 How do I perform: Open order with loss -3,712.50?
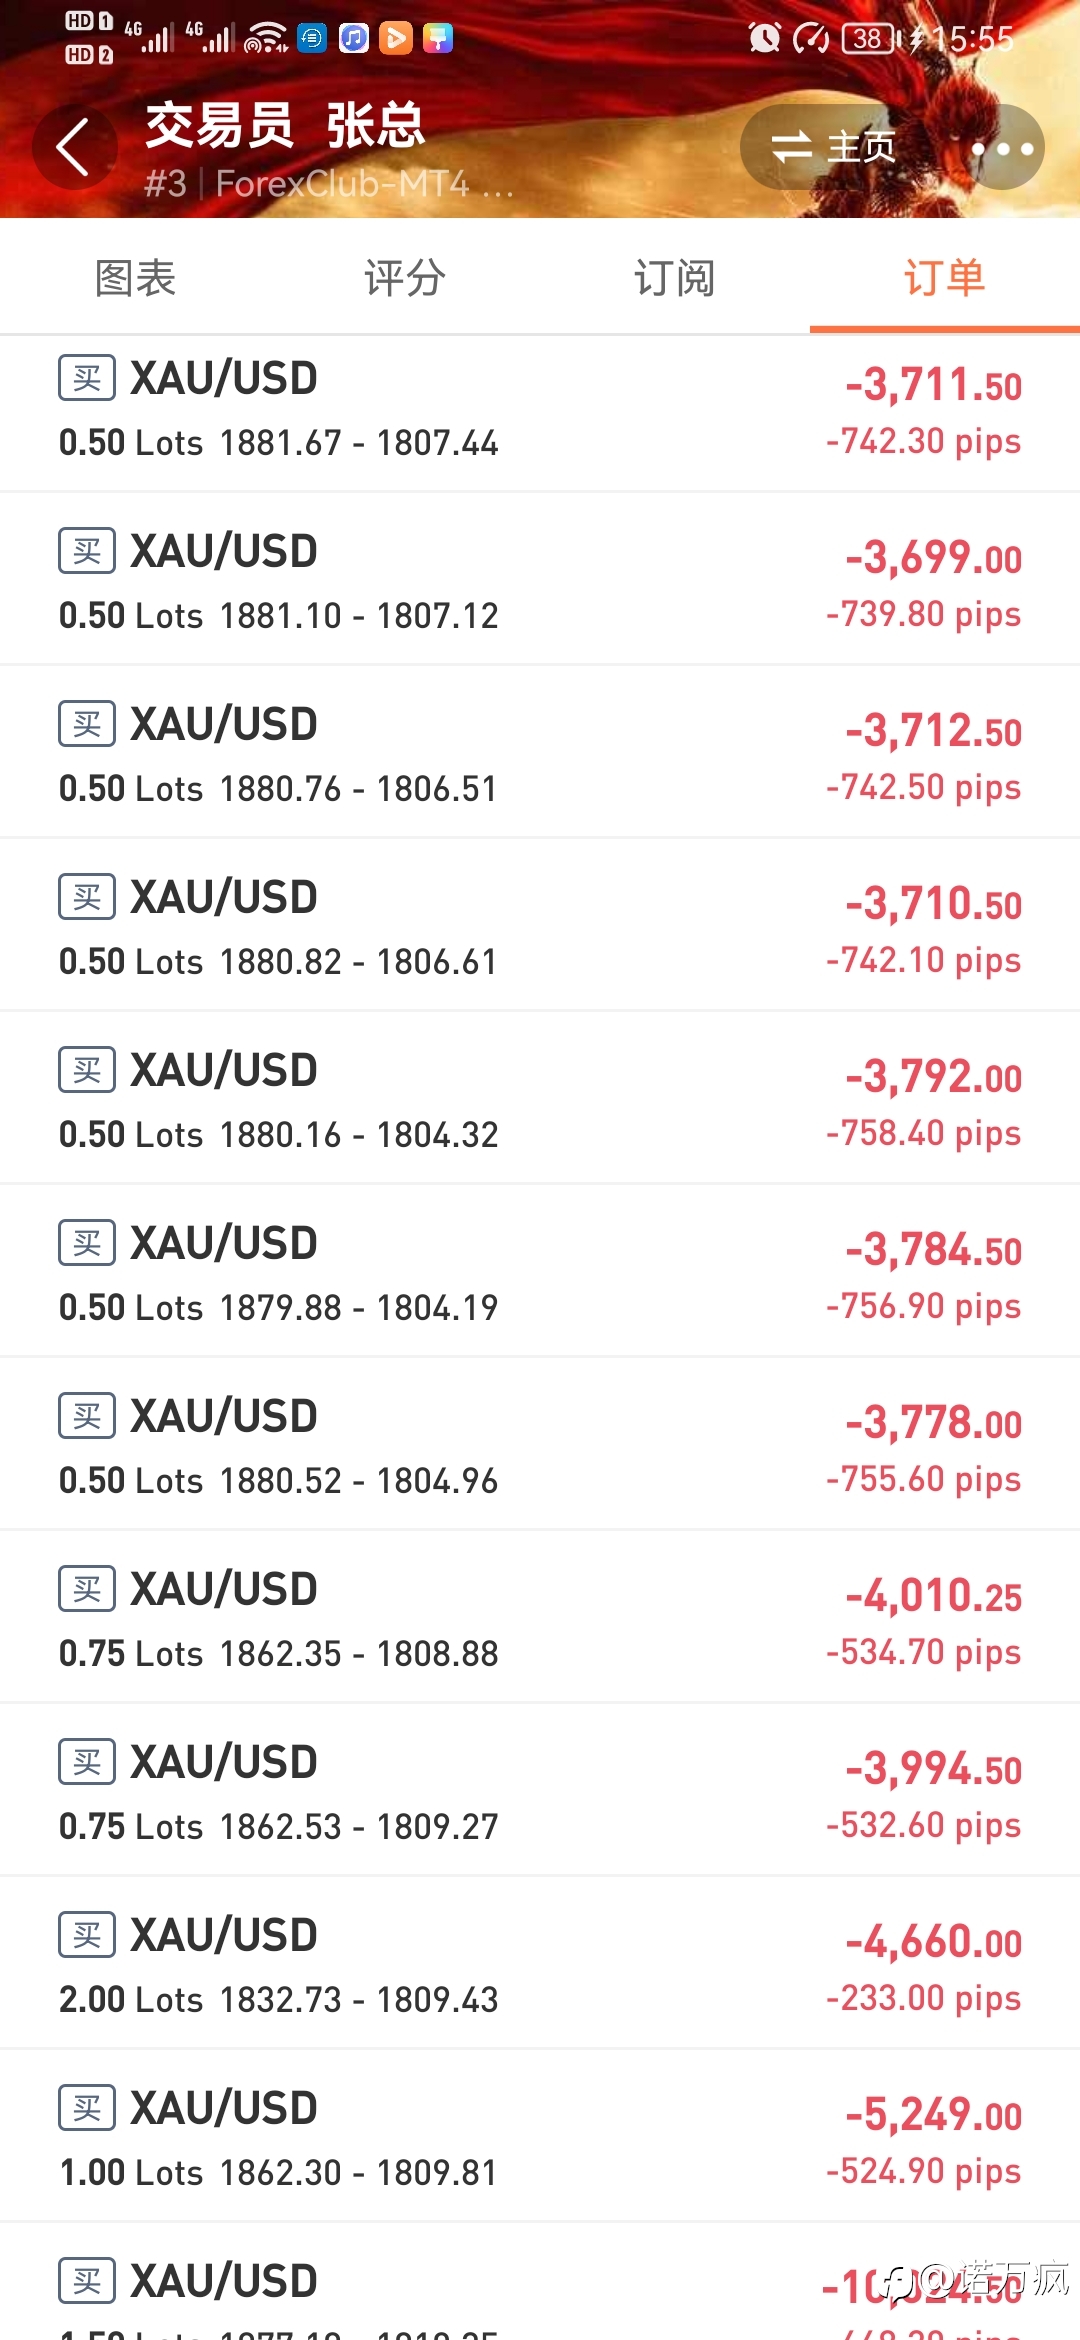pyautogui.click(x=540, y=752)
